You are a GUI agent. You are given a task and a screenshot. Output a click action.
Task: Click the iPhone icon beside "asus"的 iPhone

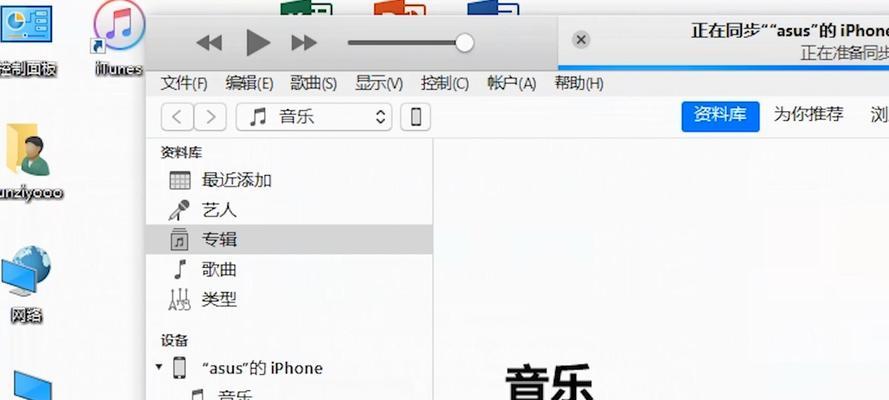pyautogui.click(x=179, y=368)
